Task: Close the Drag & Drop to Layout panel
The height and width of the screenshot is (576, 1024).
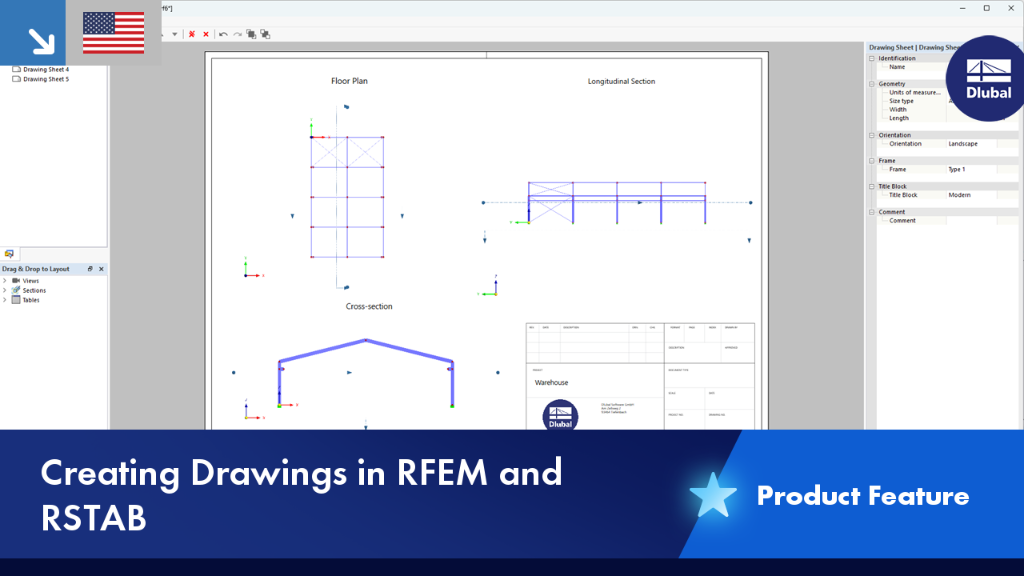Action: pos(101,269)
